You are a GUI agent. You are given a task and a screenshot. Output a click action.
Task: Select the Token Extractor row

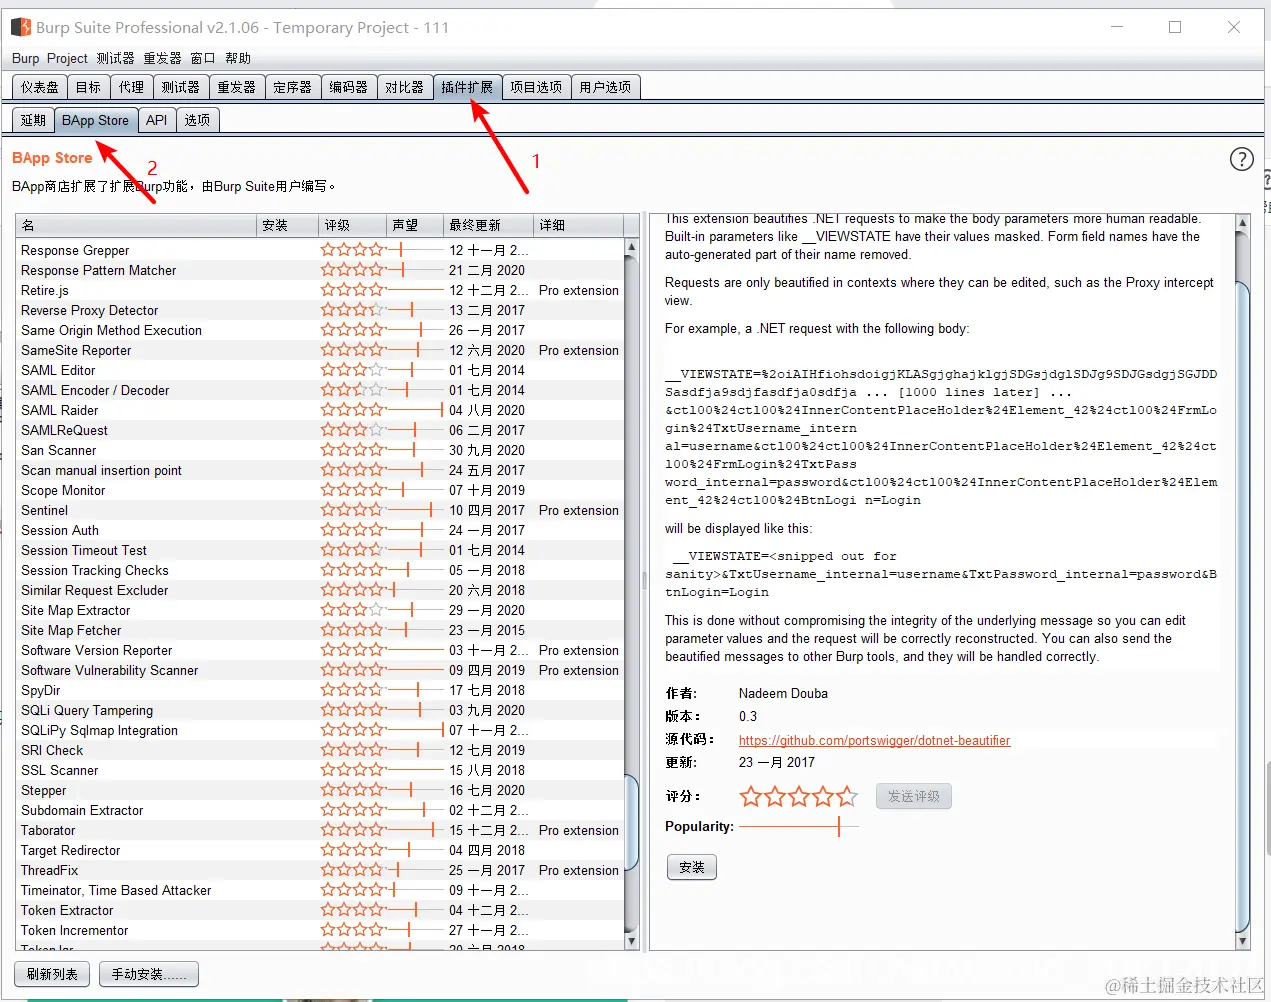[x=320, y=910]
